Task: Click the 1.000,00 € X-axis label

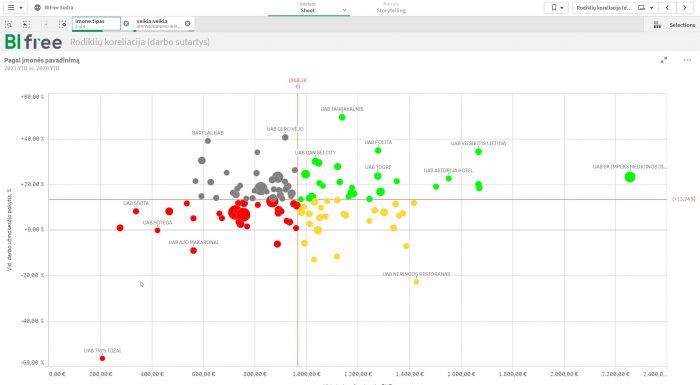Action: [x=306, y=374]
